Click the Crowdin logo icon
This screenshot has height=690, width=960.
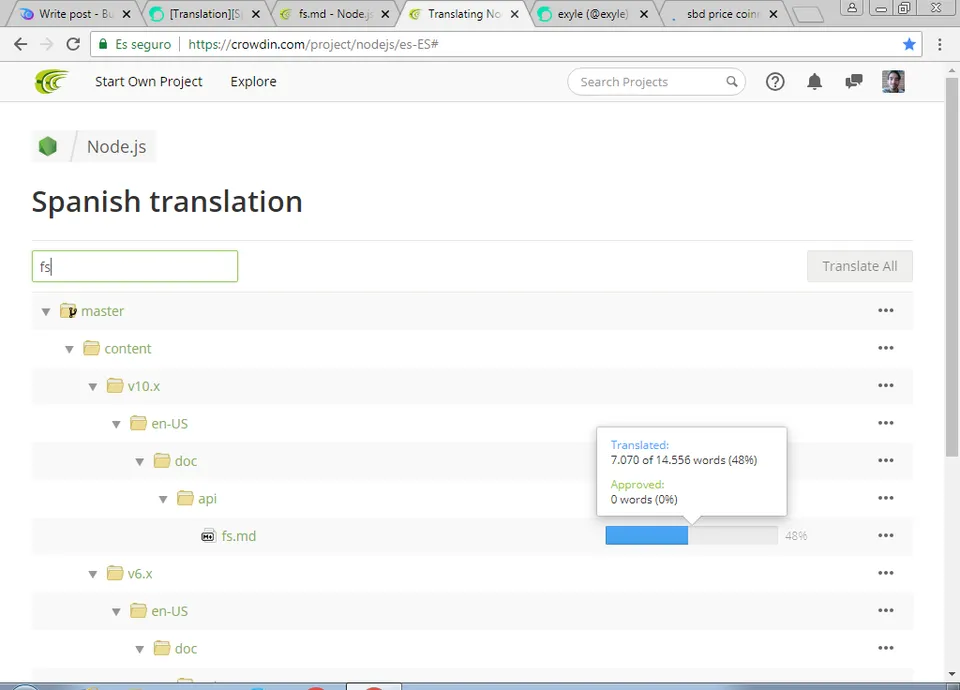51,81
